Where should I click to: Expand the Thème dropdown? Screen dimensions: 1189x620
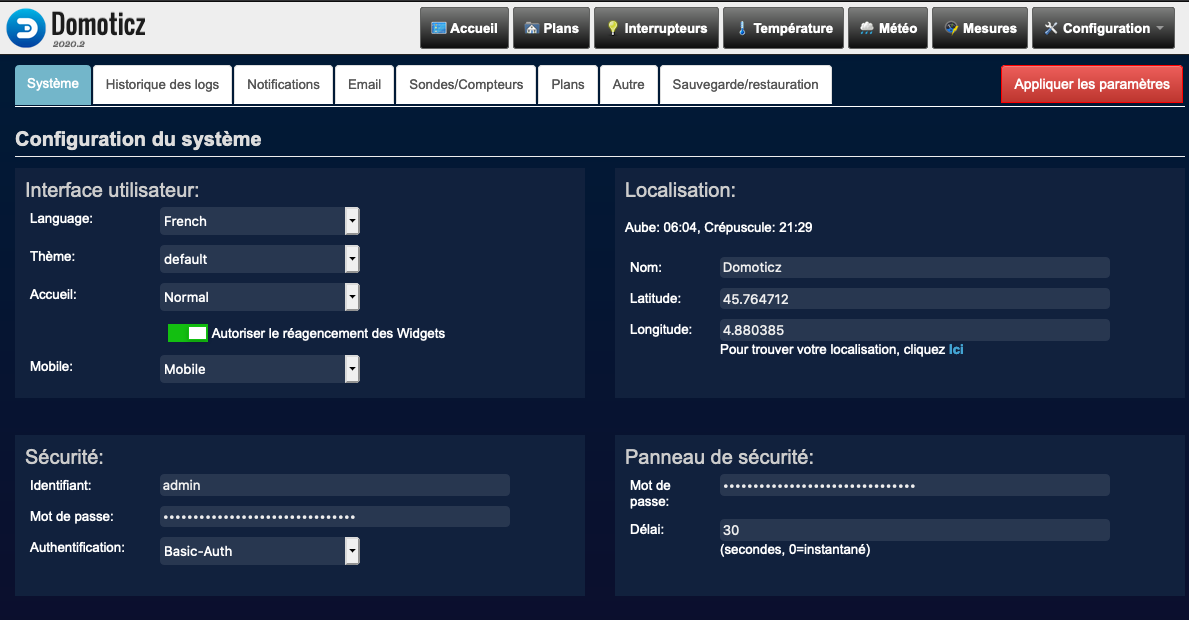259,259
